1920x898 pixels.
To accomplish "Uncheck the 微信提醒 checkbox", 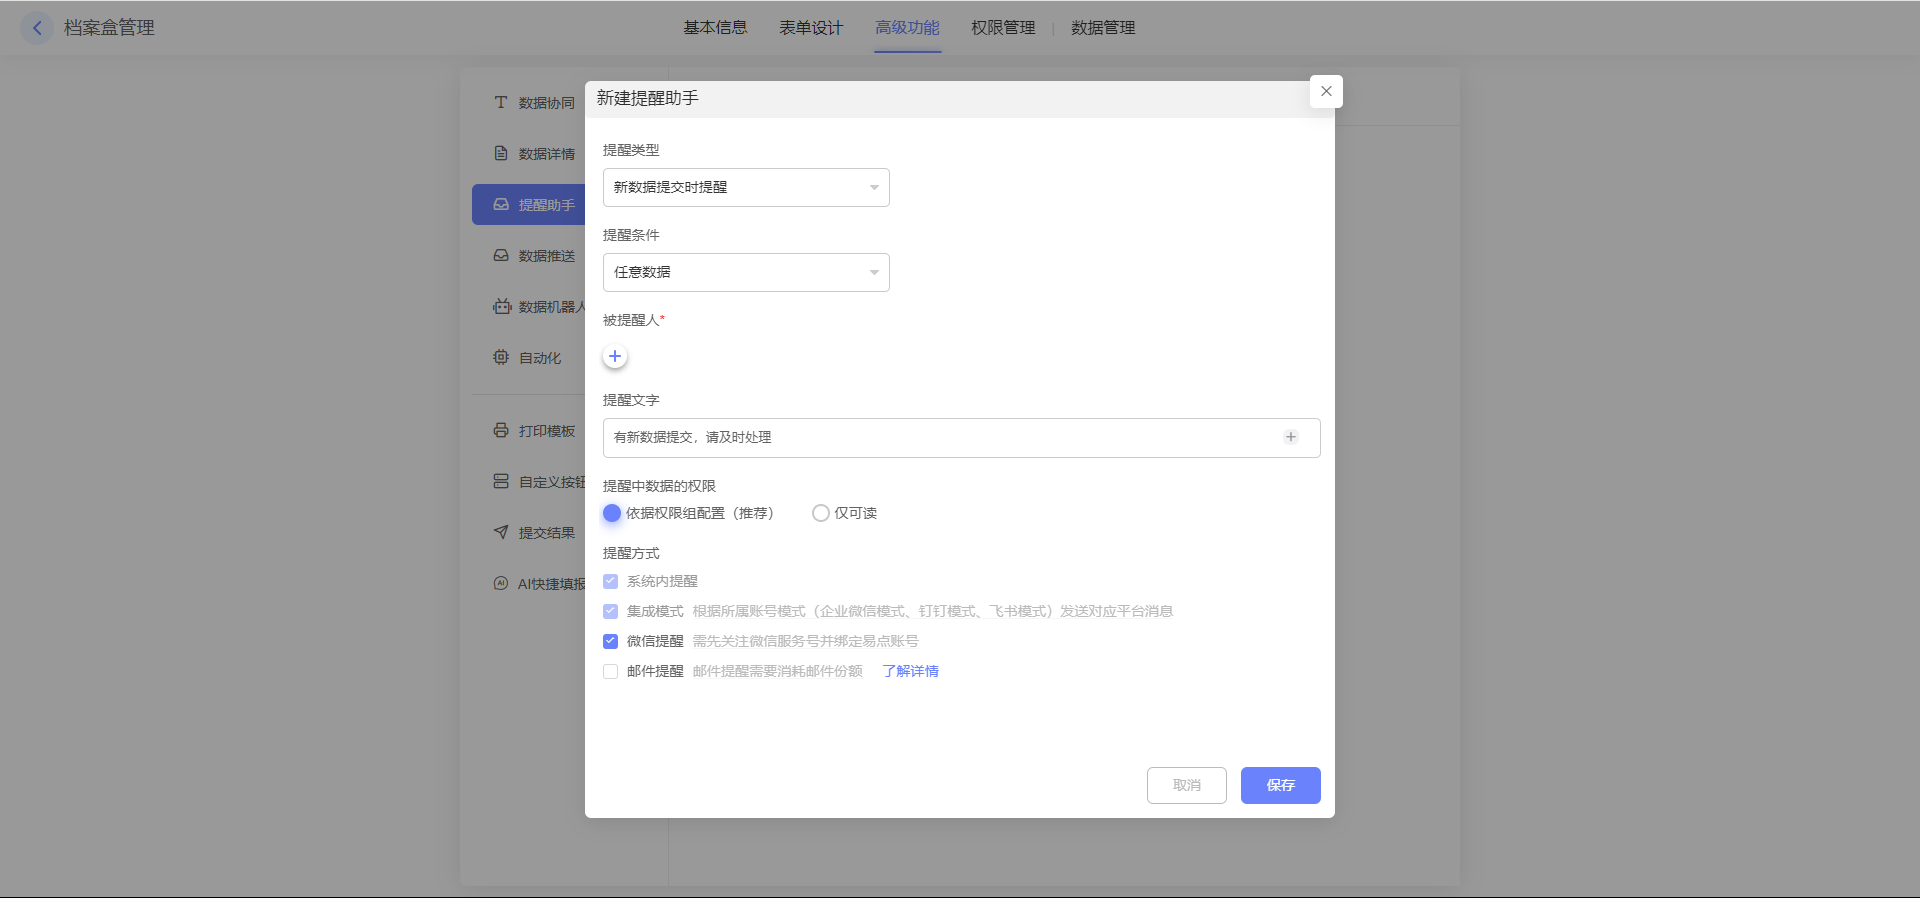I will pos(611,641).
